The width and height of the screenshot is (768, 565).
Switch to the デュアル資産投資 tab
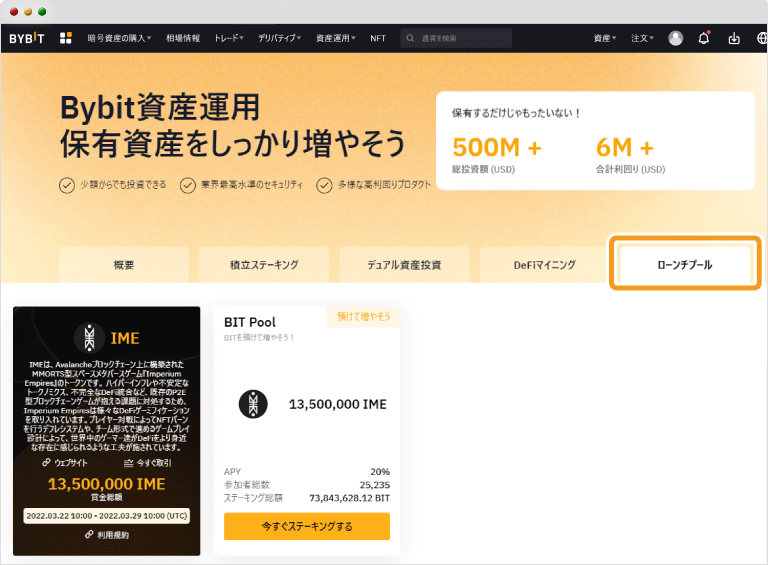click(x=404, y=265)
